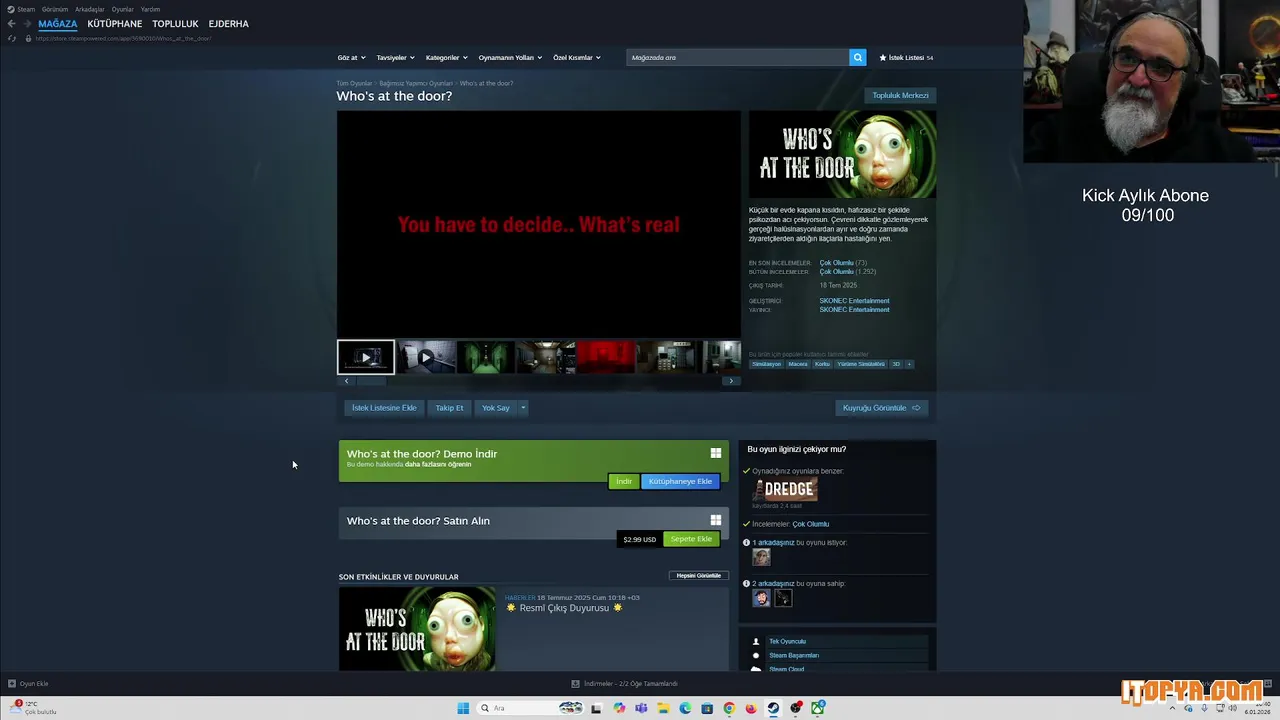Open the Görünüm menu
Viewport: 1280px width, 720px height.
55,9
